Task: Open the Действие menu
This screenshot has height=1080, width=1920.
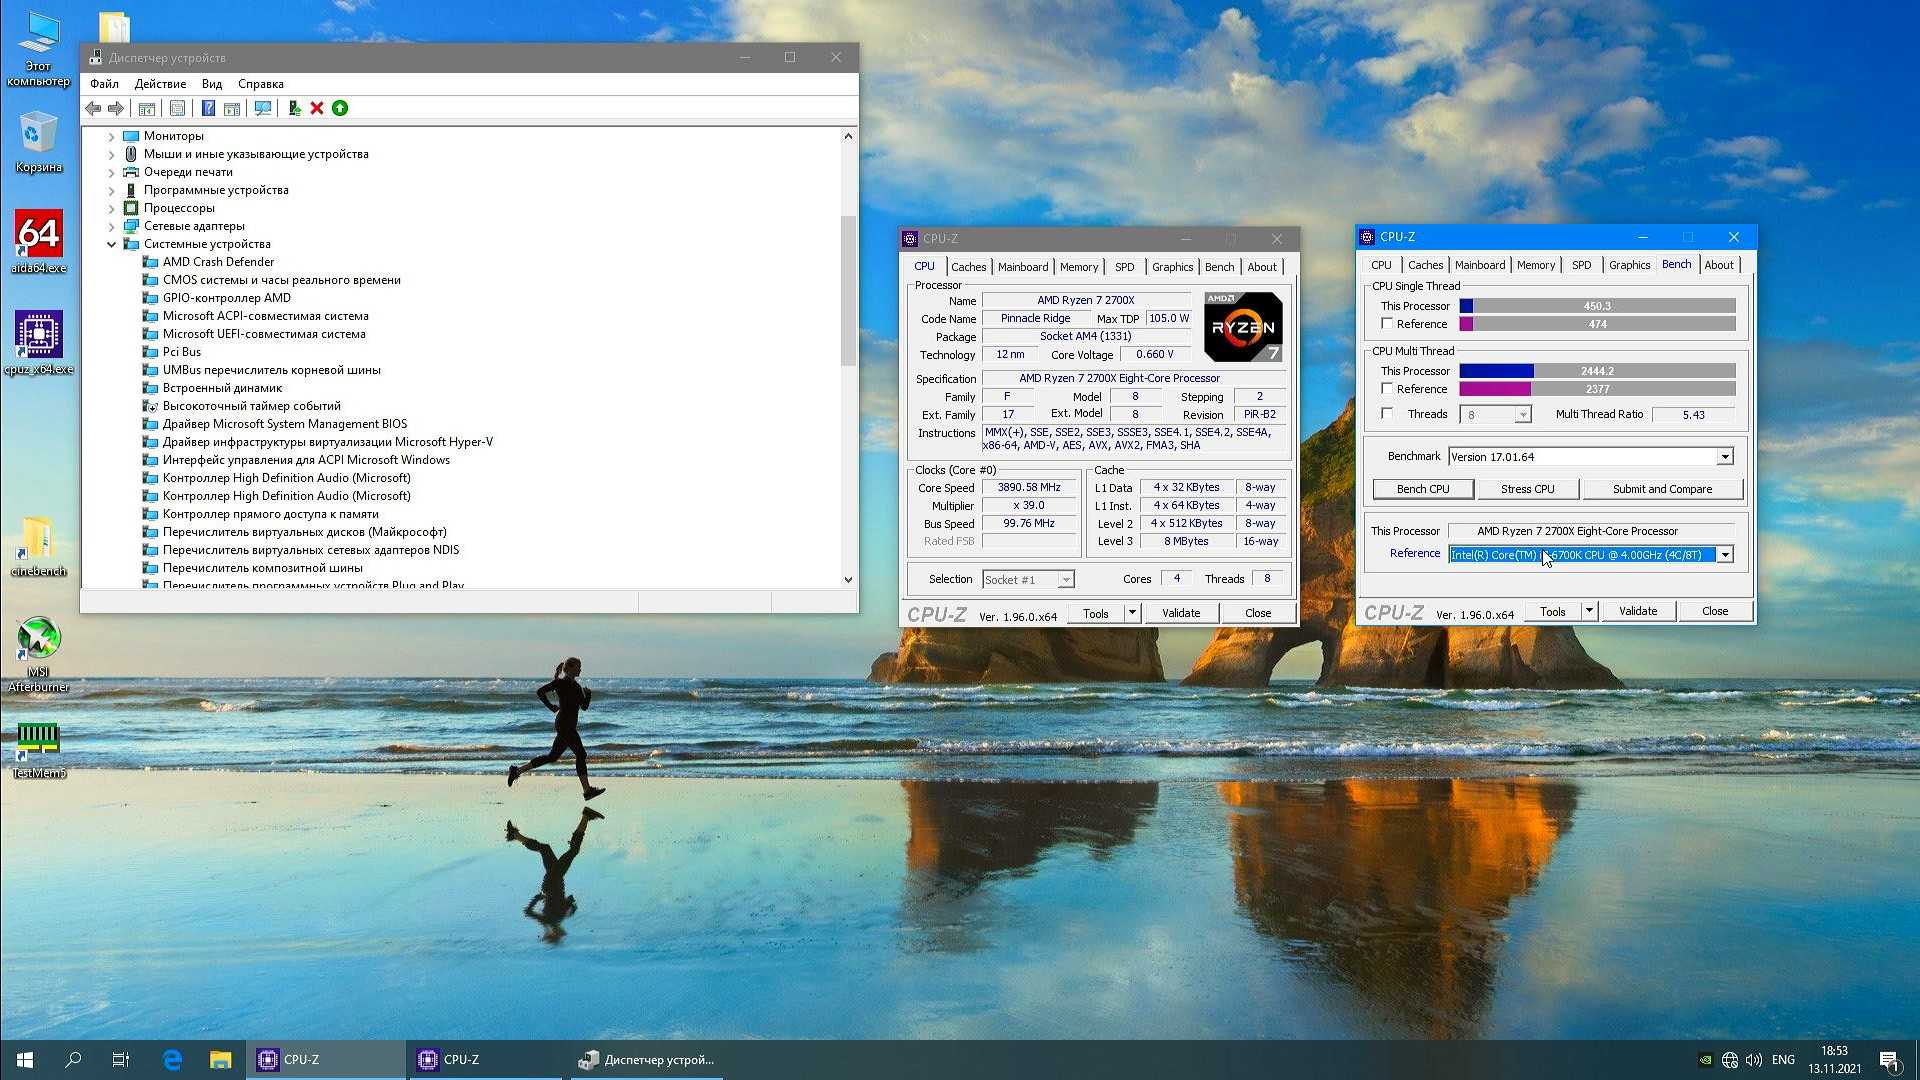Action: pyautogui.click(x=160, y=84)
